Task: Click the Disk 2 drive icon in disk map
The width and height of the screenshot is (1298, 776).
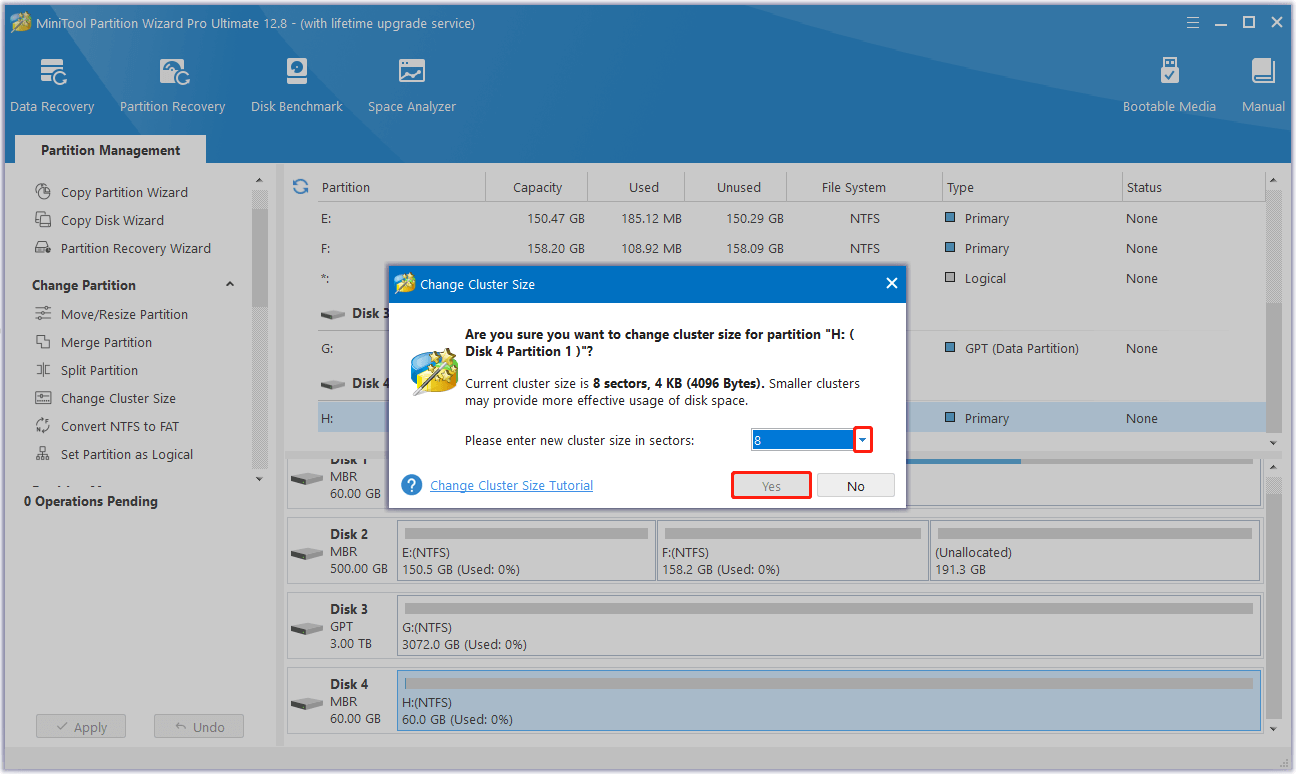Action: point(307,553)
